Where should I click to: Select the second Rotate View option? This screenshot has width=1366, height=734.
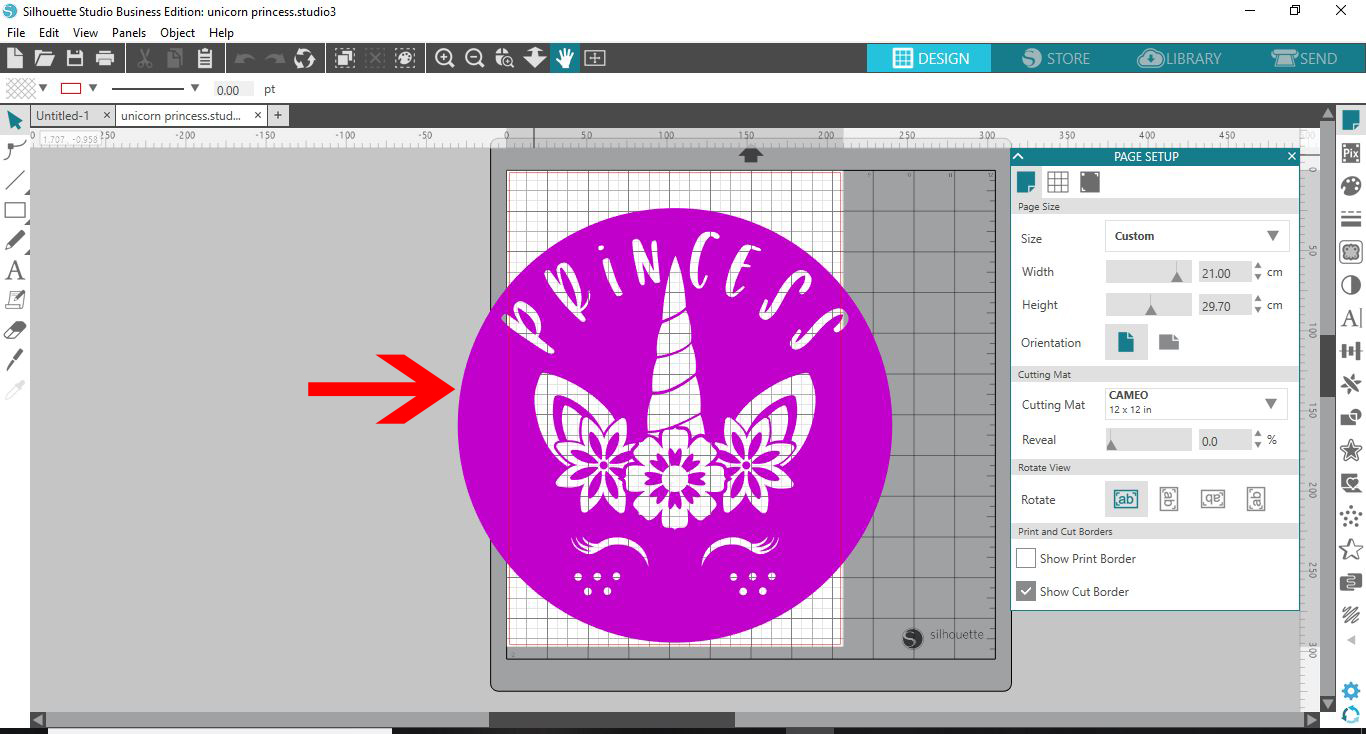[1169, 499]
